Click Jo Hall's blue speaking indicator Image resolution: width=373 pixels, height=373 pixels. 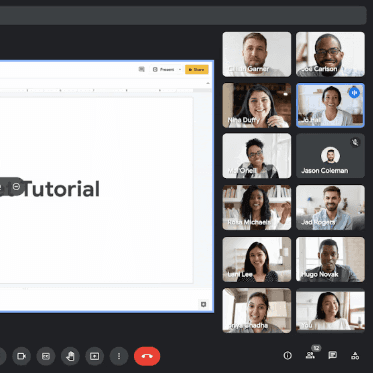[354, 92]
